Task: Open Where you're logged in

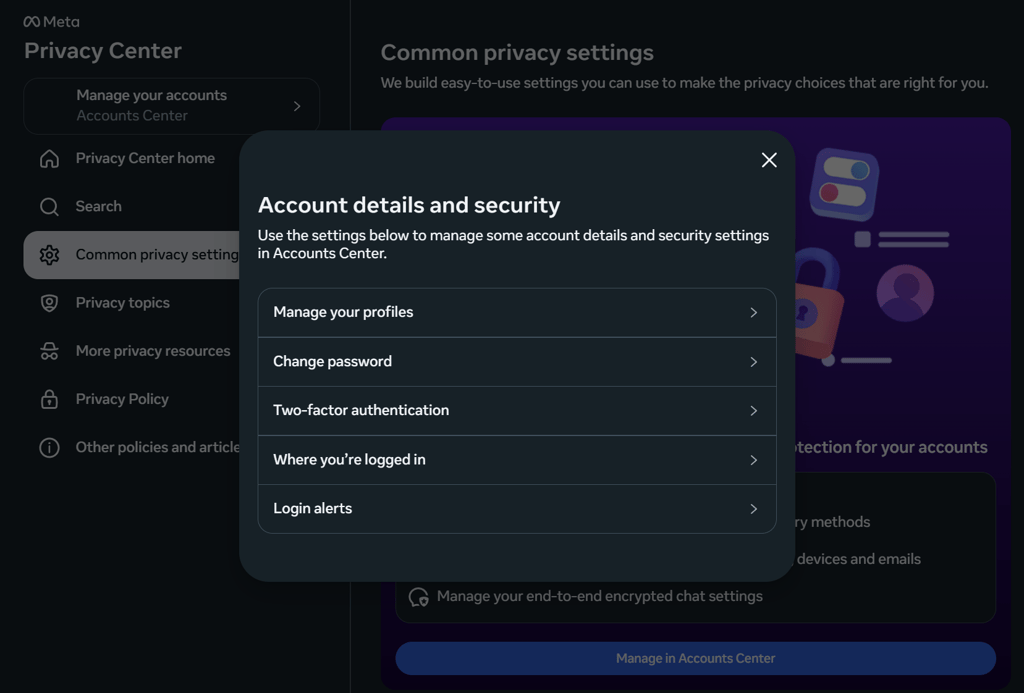Action: coord(517,460)
